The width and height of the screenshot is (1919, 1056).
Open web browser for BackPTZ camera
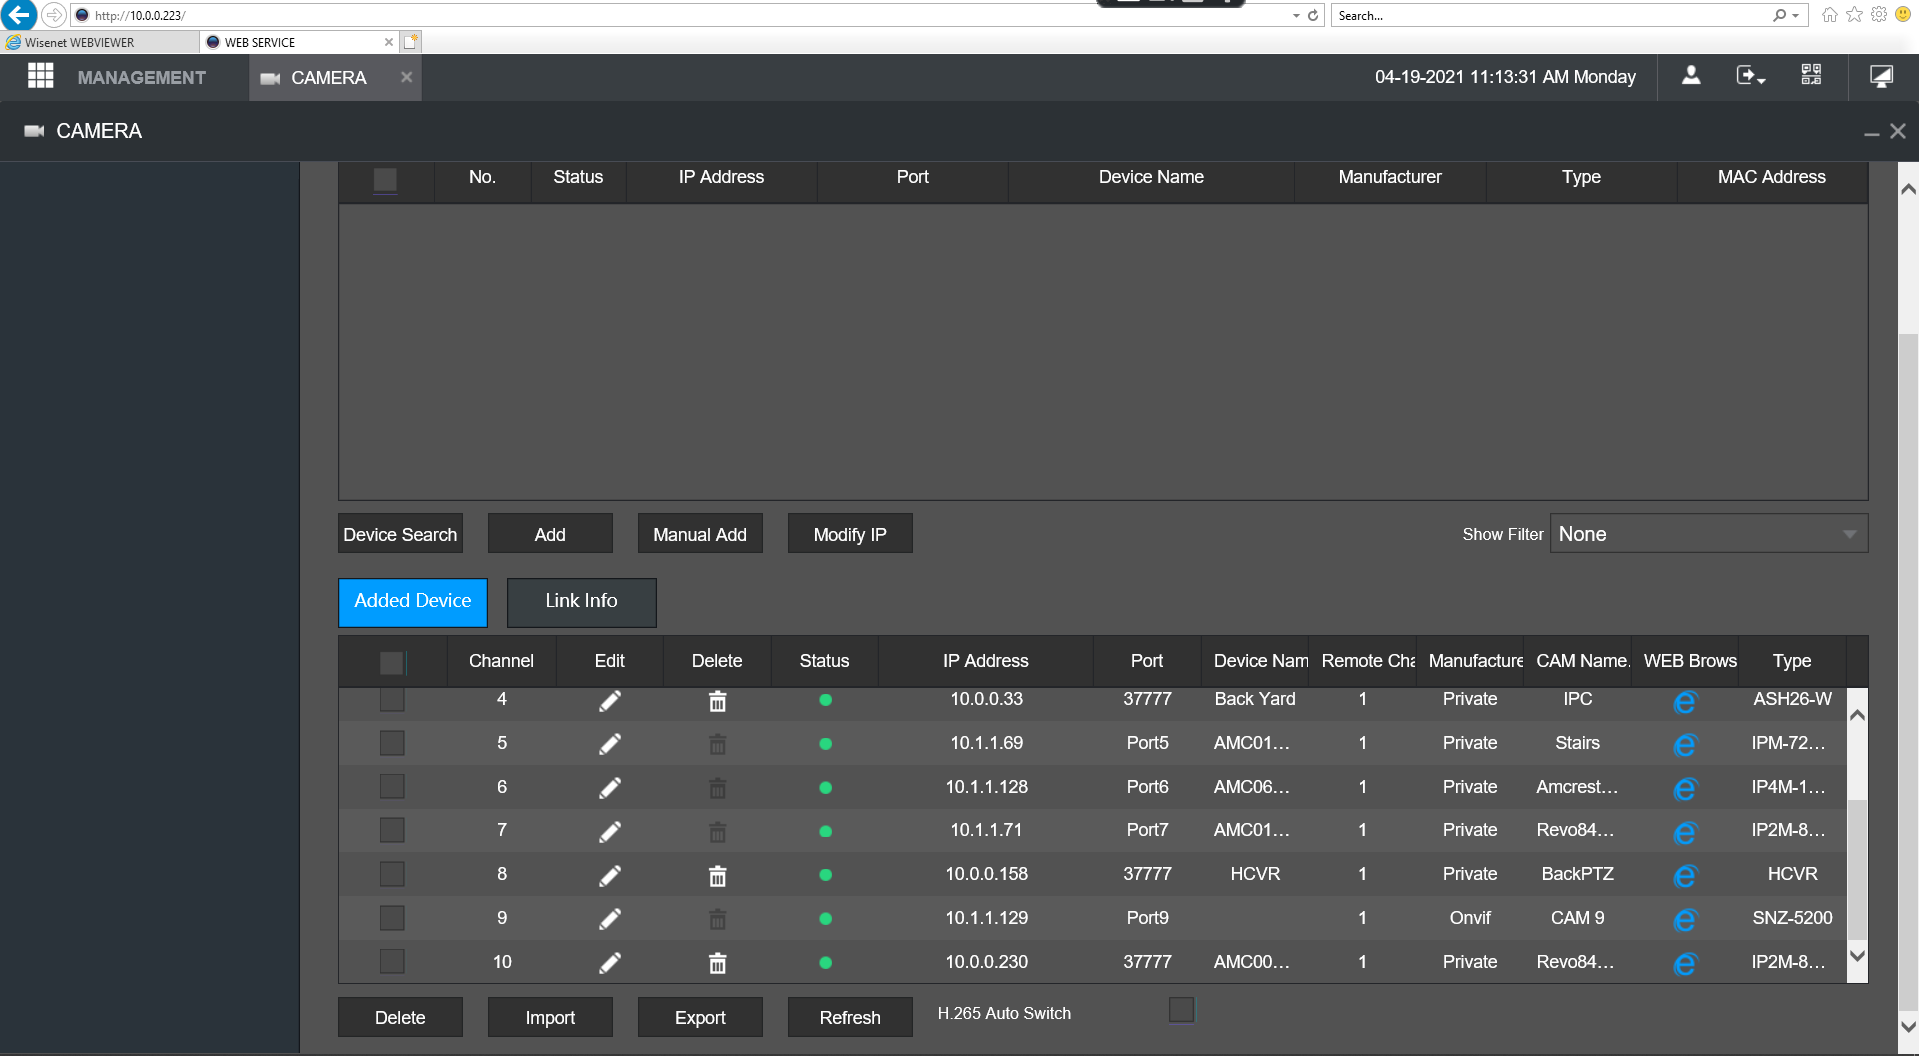[1685, 876]
